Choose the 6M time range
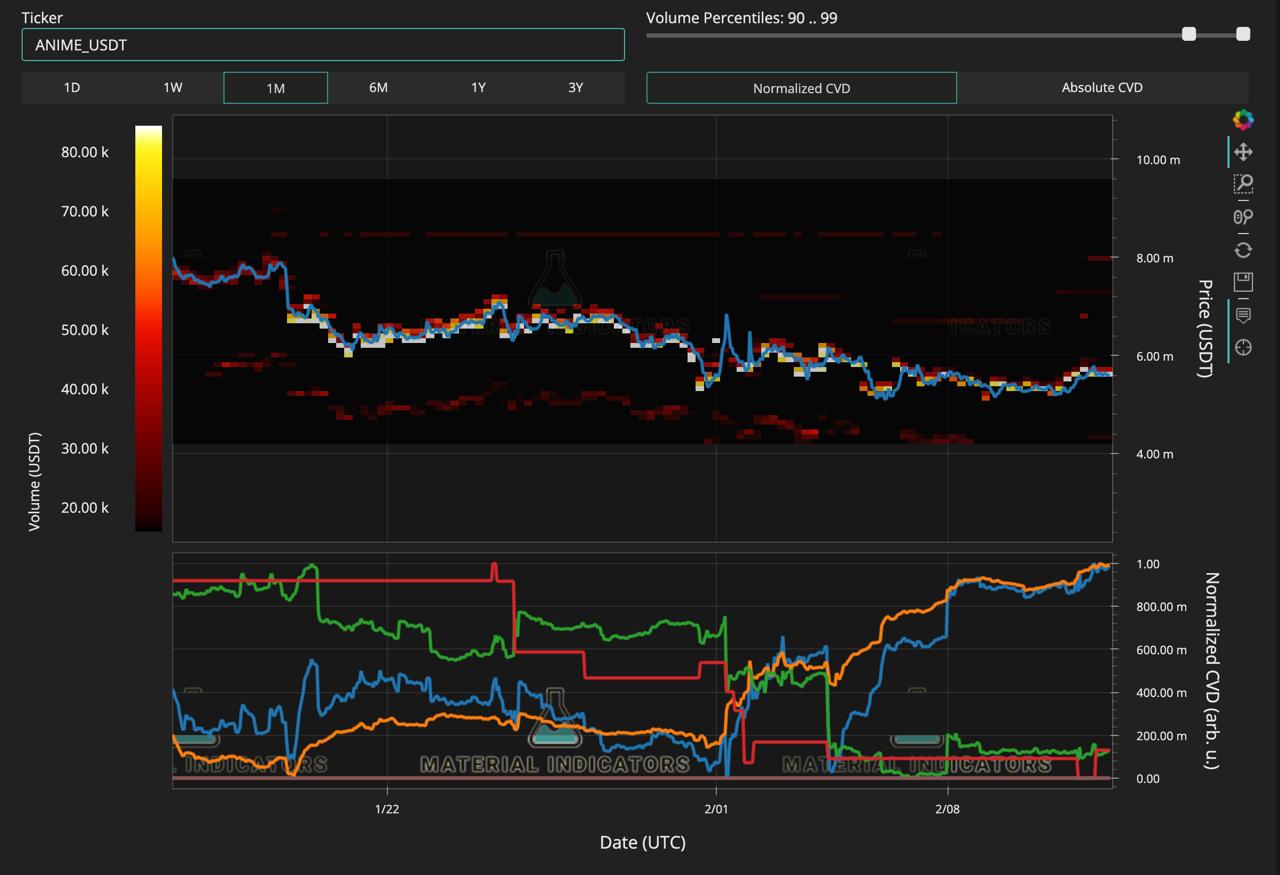This screenshot has width=1280, height=875. click(378, 88)
